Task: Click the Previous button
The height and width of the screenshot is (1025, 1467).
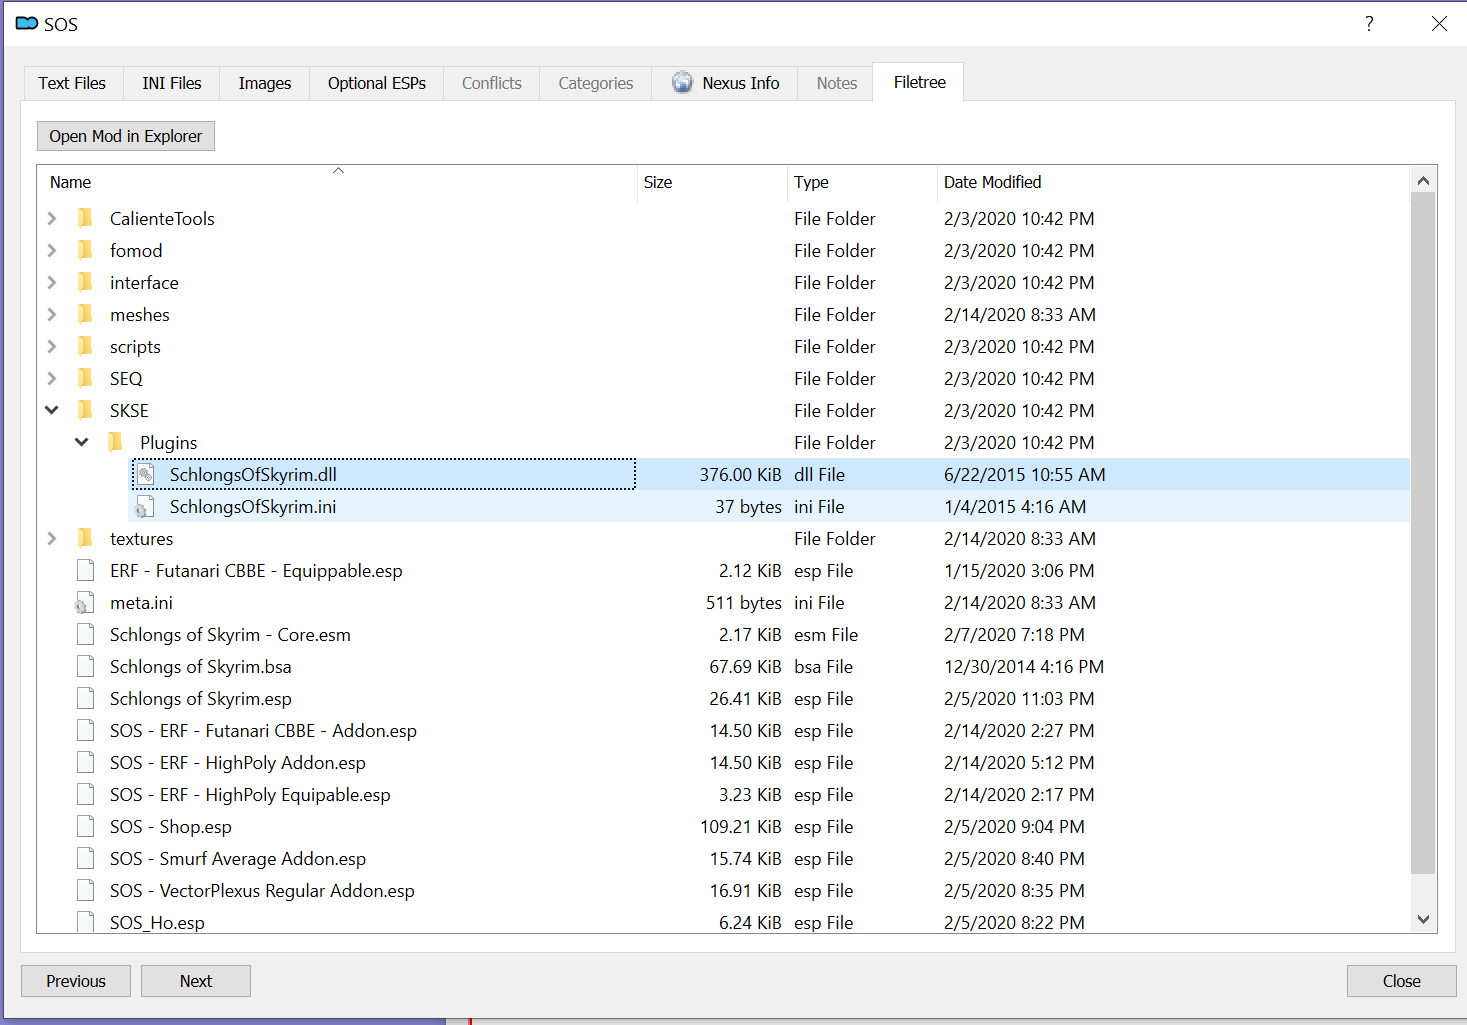Action: click(76, 981)
